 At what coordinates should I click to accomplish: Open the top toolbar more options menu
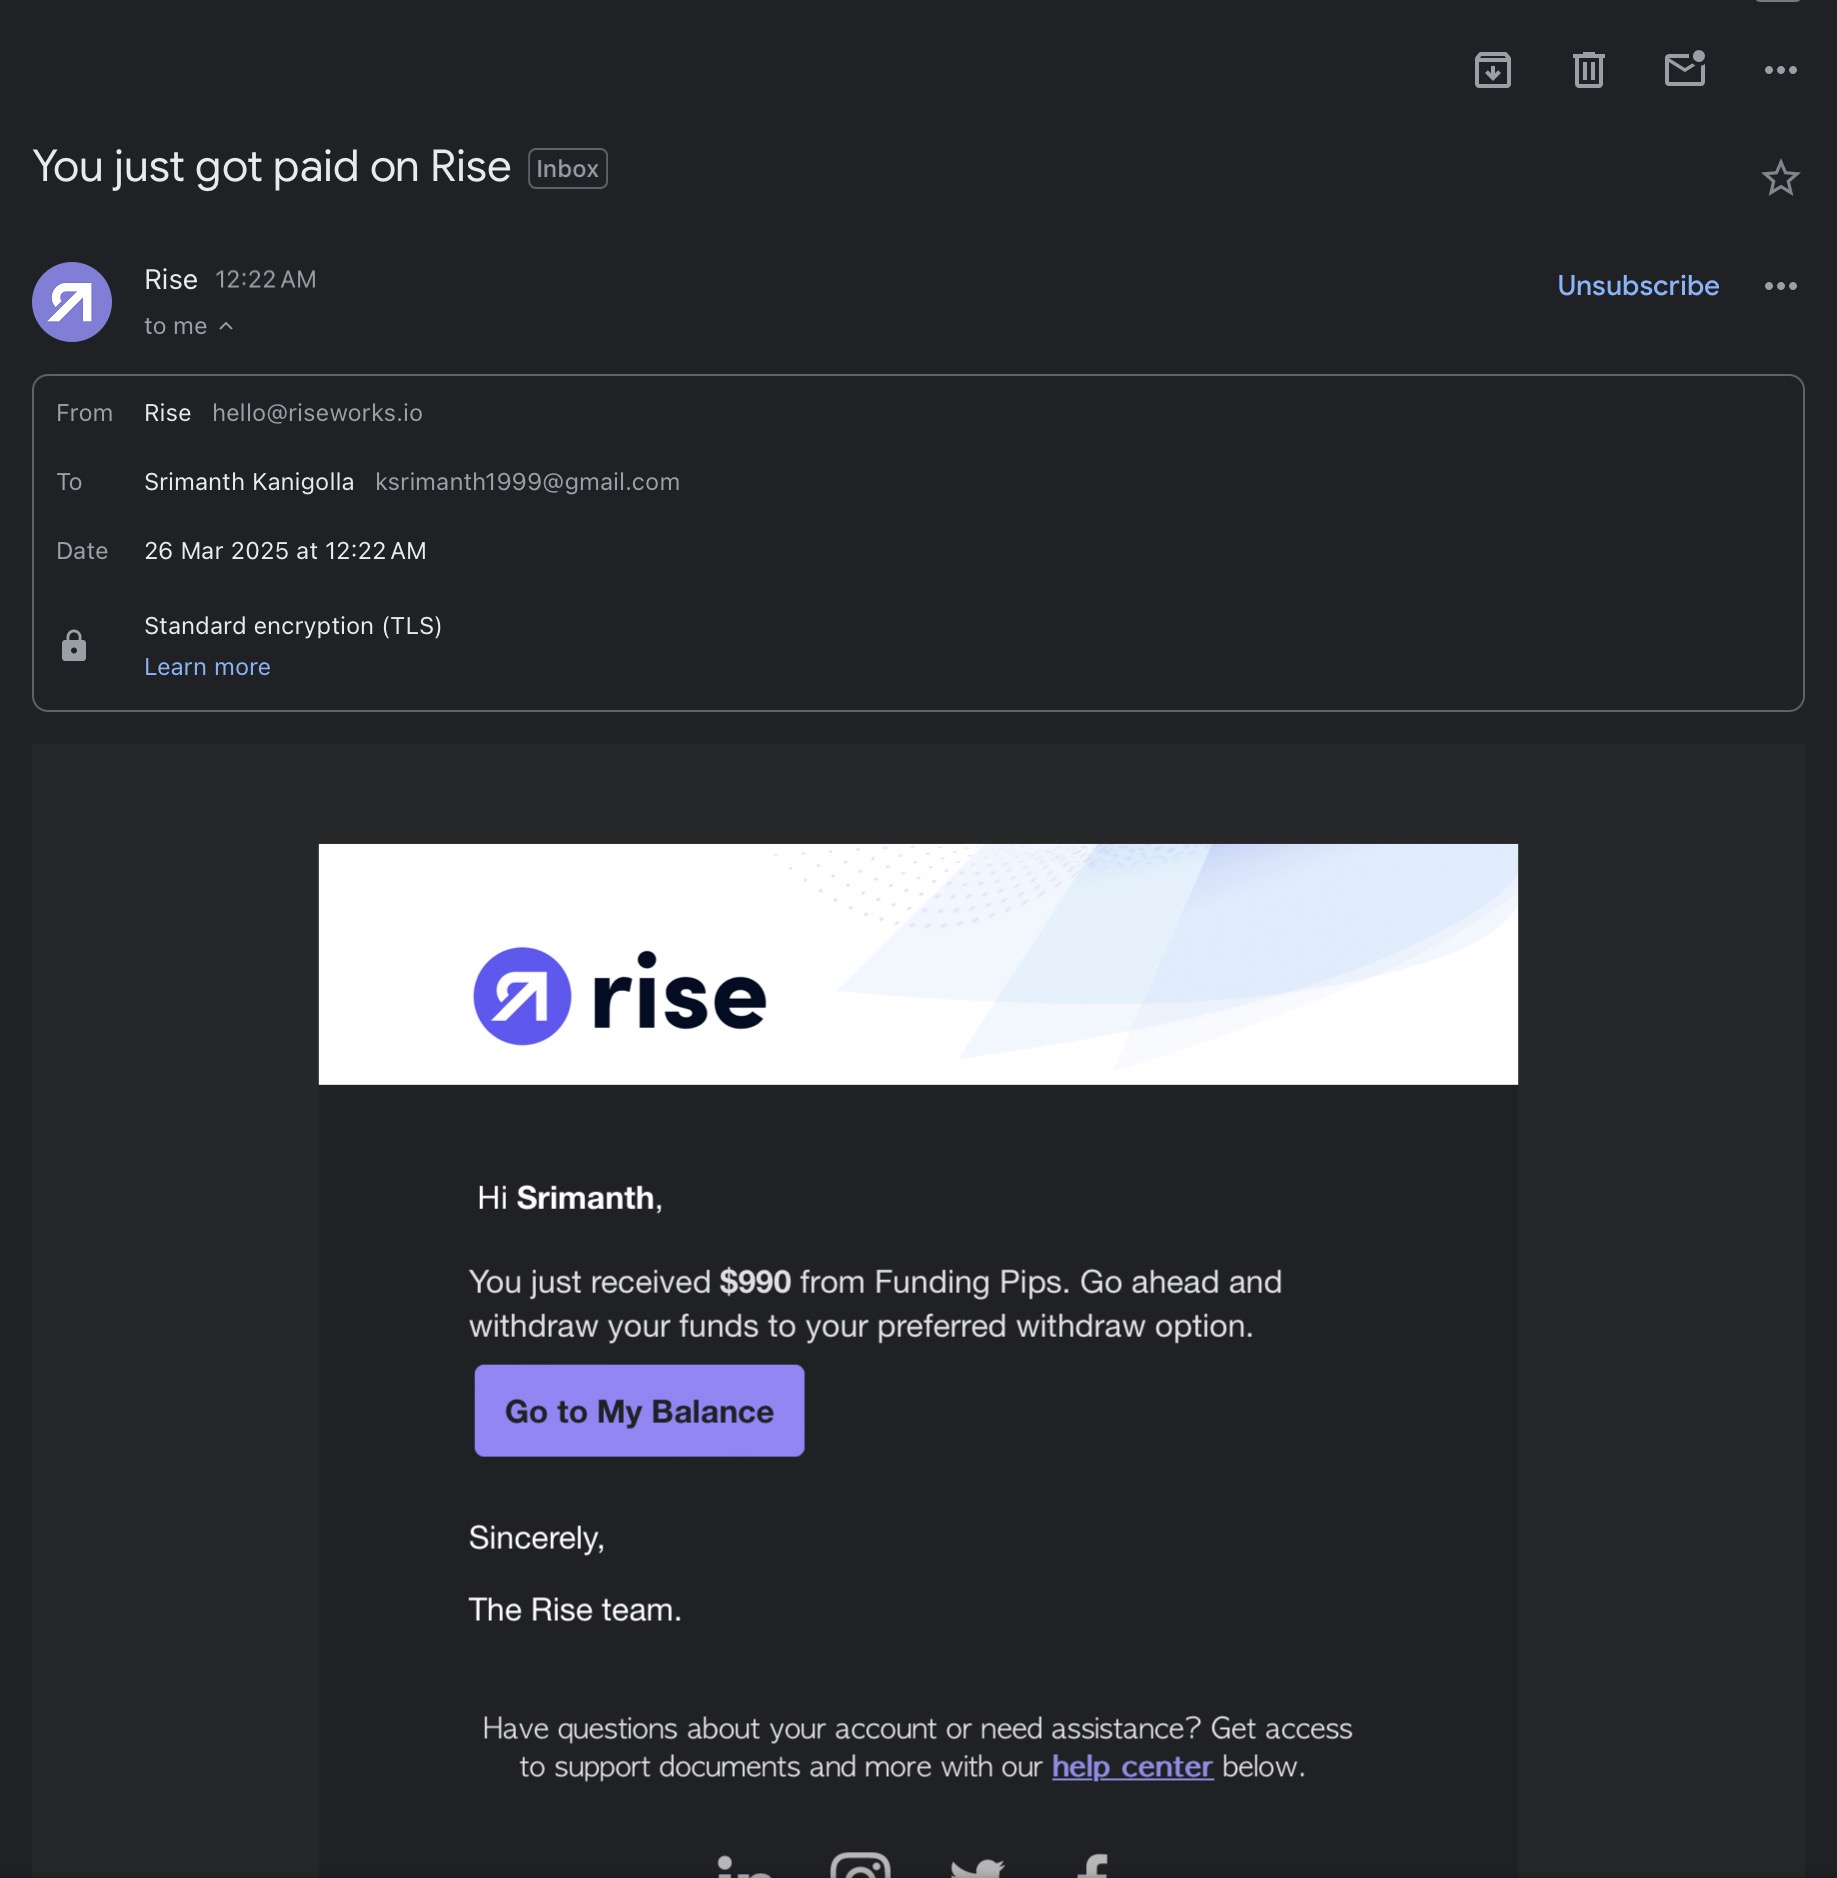pos(1780,70)
